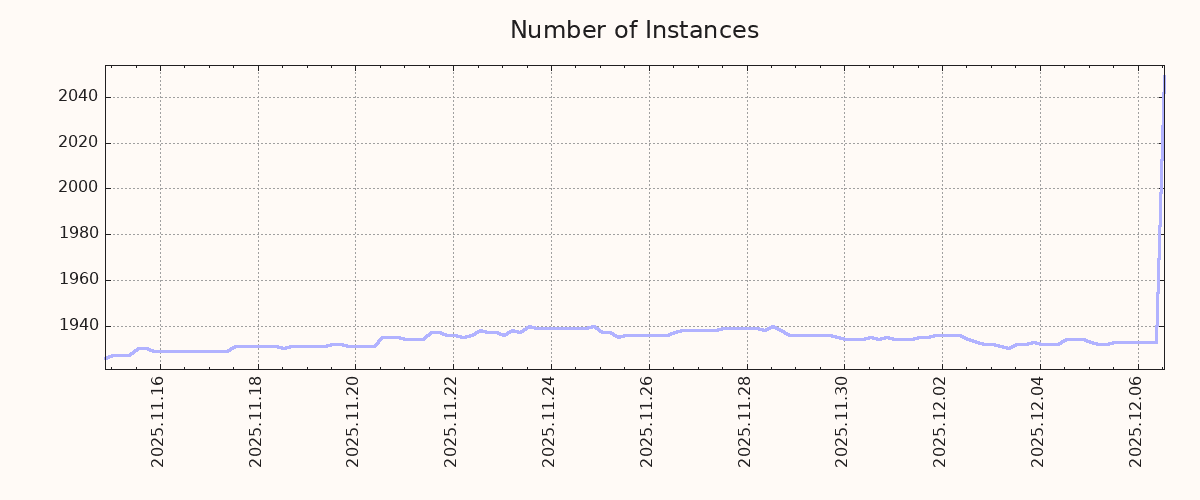Click the 2000 y-axis label
This screenshot has width=1200, height=500.
(78, 188)
